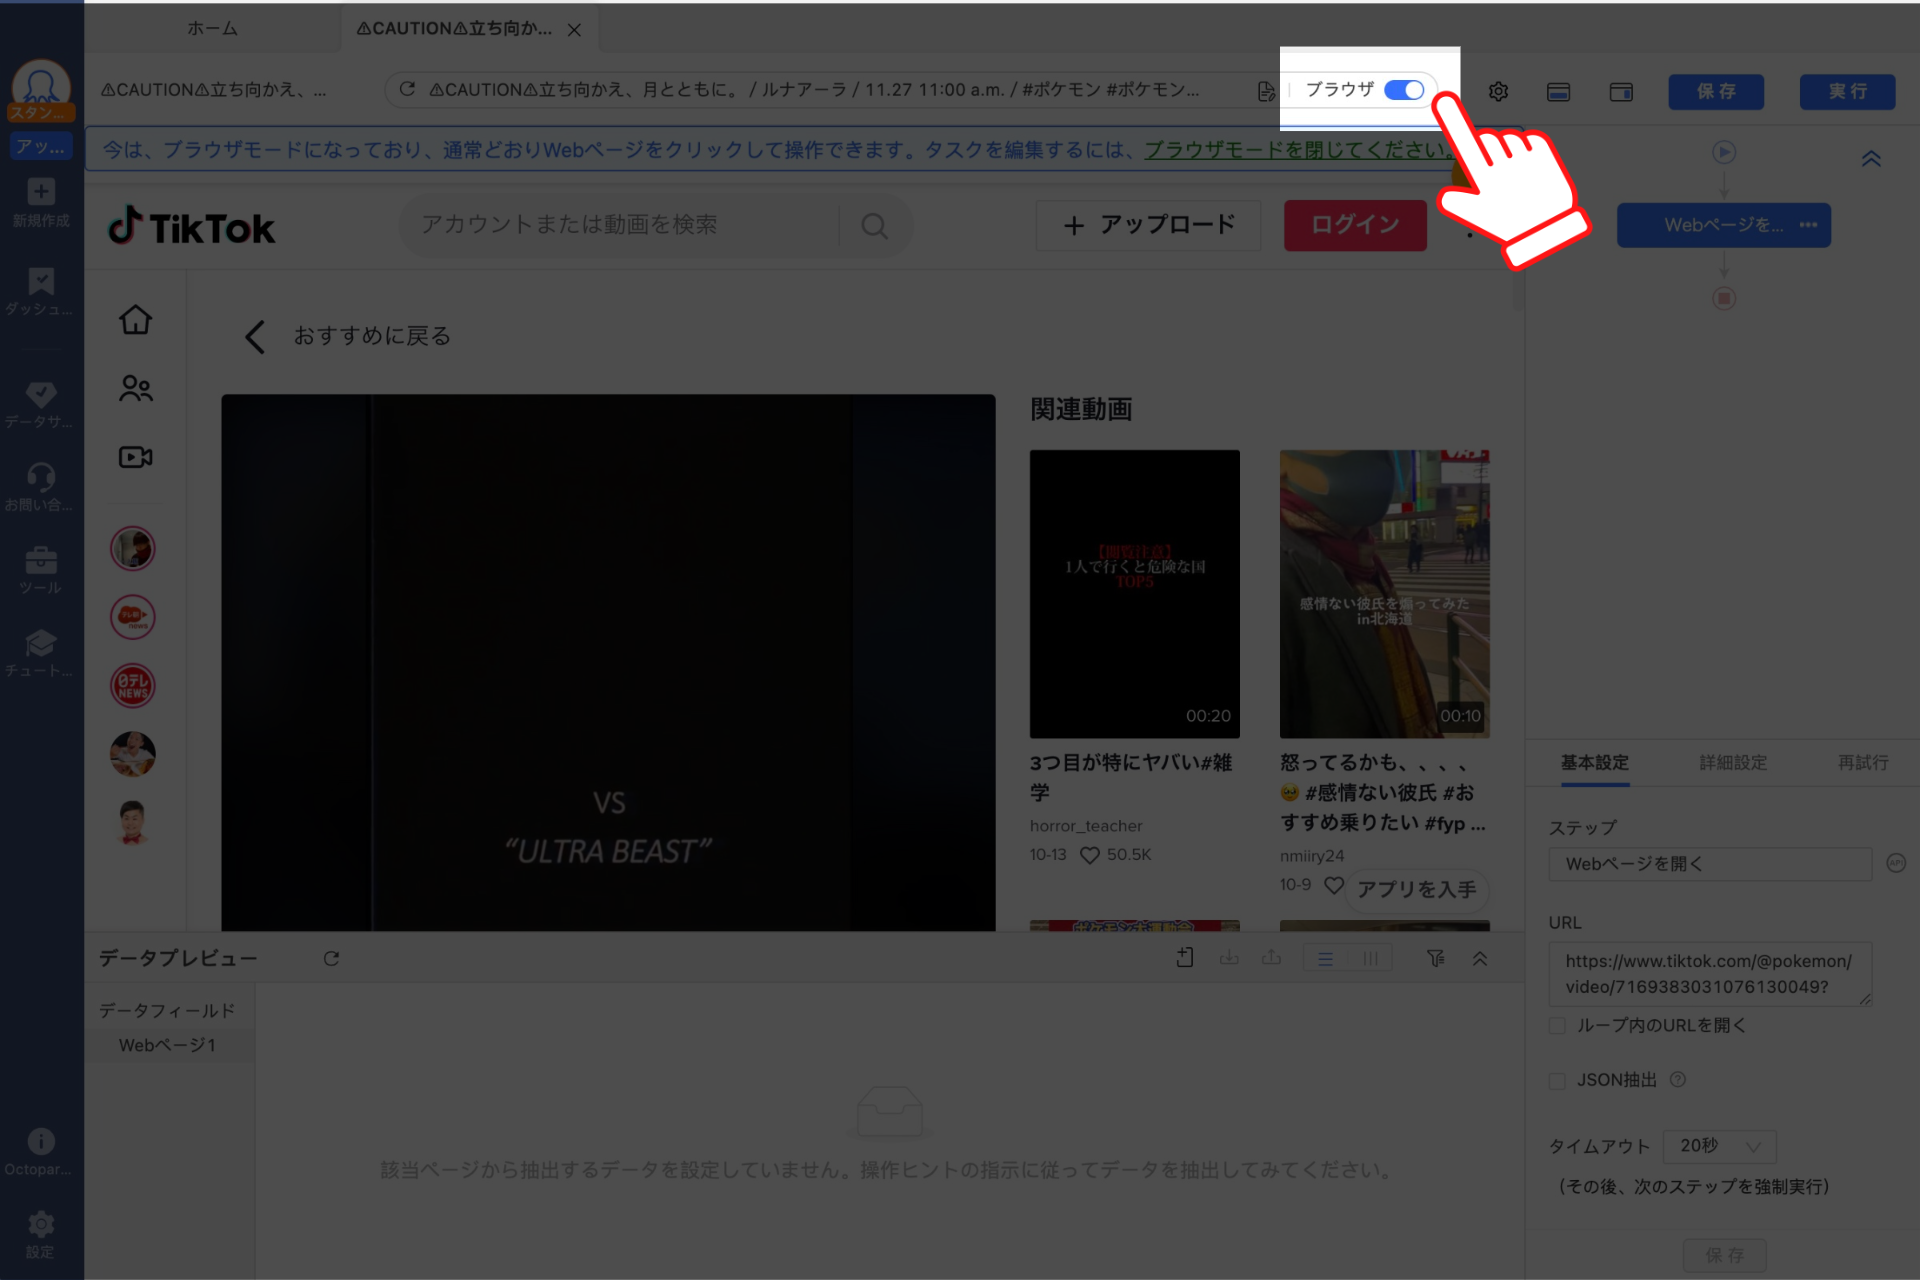Click the add field icon in data preview
Screen dimensions: 1920x1280
(x=1185, y=958)
